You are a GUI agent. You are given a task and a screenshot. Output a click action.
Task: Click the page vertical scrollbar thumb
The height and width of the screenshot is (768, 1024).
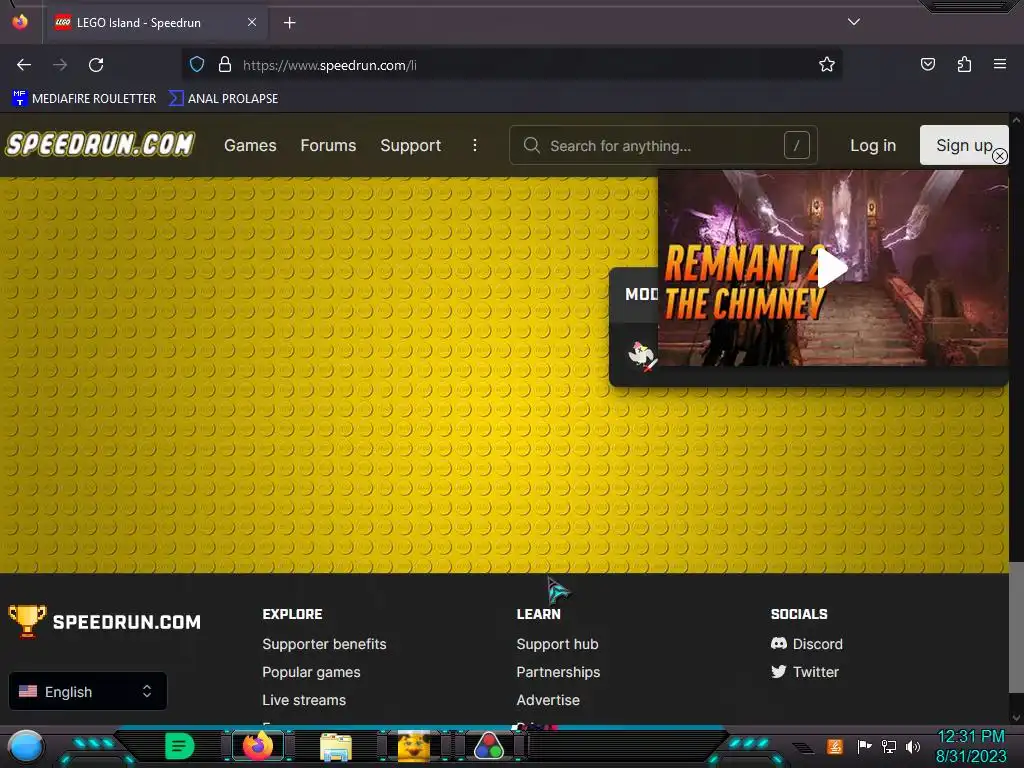(x=1016, y=627)
